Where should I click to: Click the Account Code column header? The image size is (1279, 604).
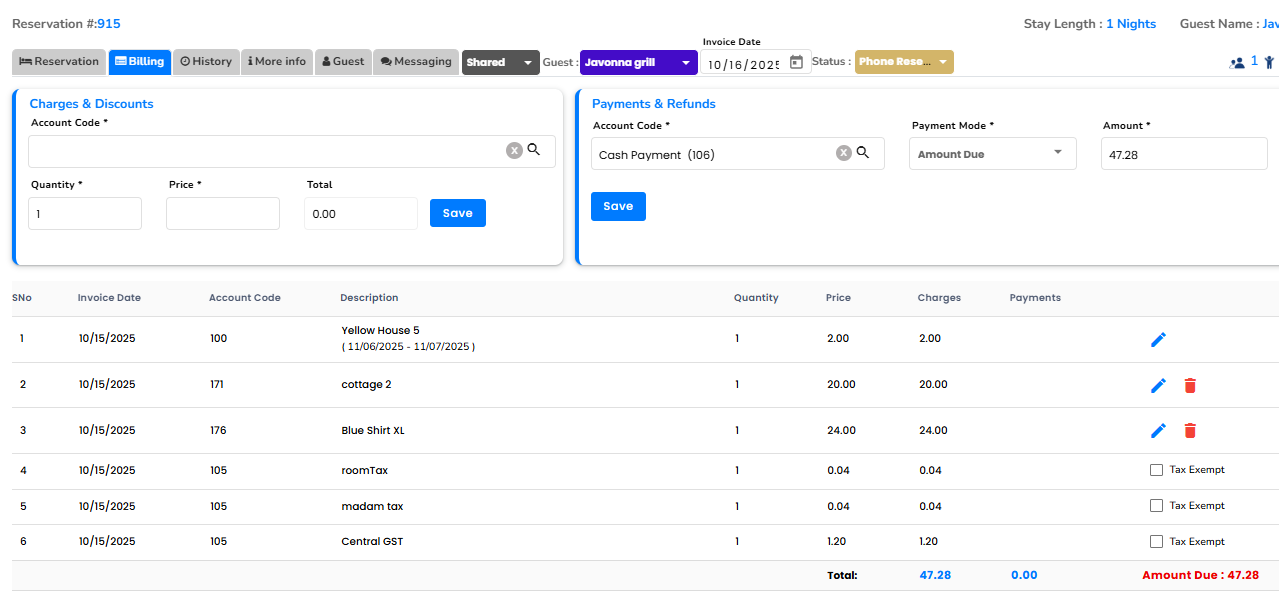pos(245,298)
